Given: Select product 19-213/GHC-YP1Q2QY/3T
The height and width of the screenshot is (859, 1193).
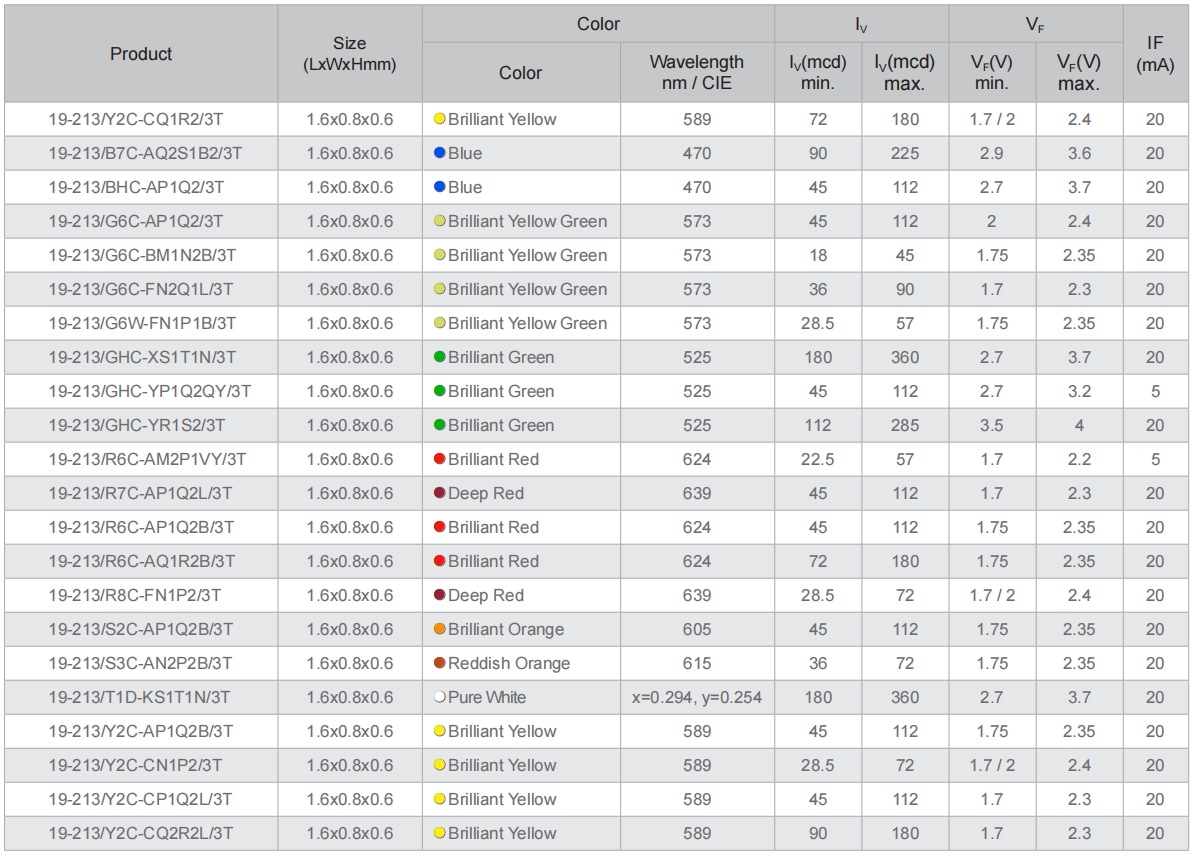Looking at the screenshot, I should [150, 391].
